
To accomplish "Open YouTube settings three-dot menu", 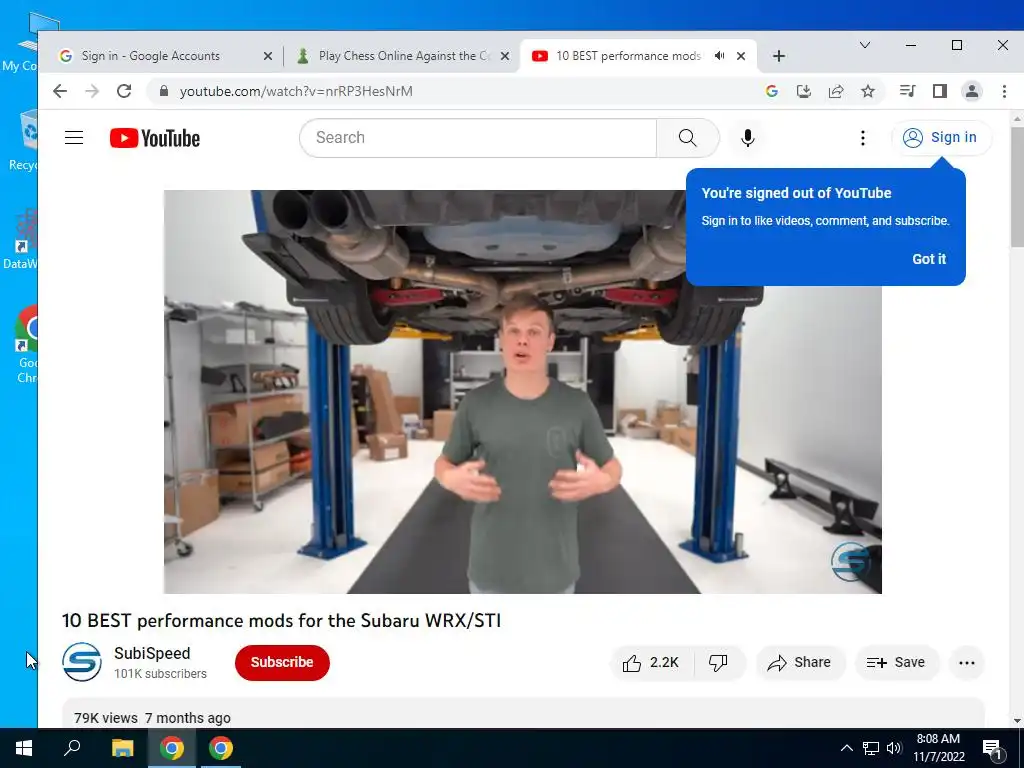I will [x=863, y=138].
